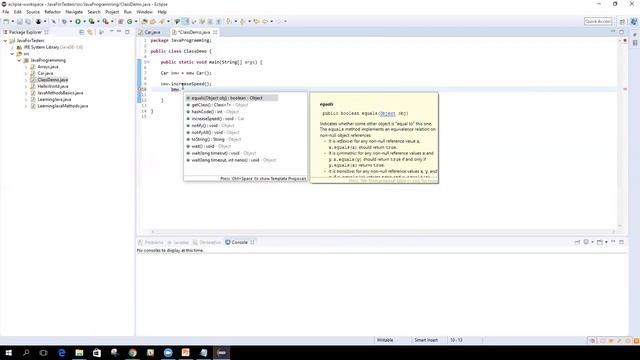Click the External Tools run icon
640x360 pixels.
pyautogui.click(x=106, y=21)
